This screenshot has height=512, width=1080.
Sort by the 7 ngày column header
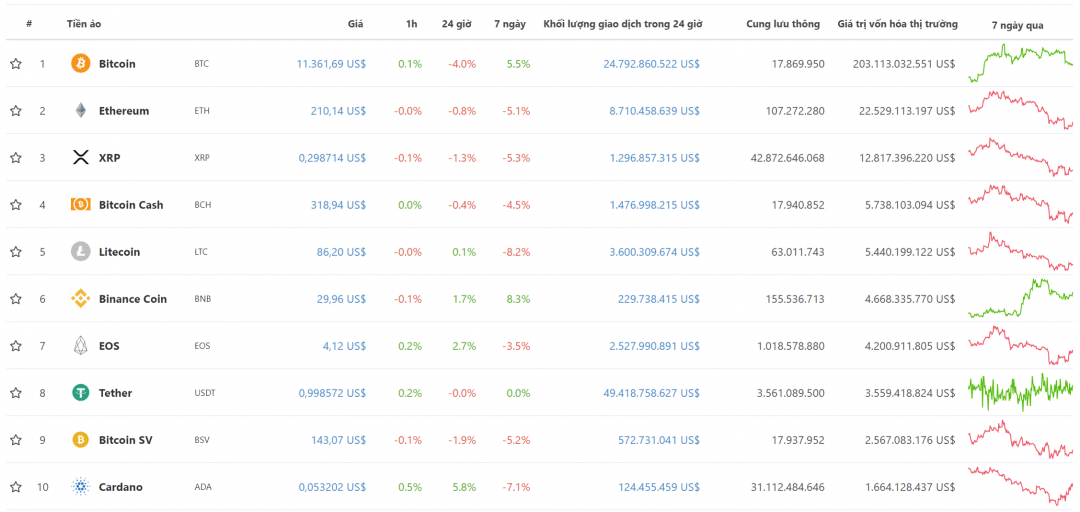coord(510,23)
